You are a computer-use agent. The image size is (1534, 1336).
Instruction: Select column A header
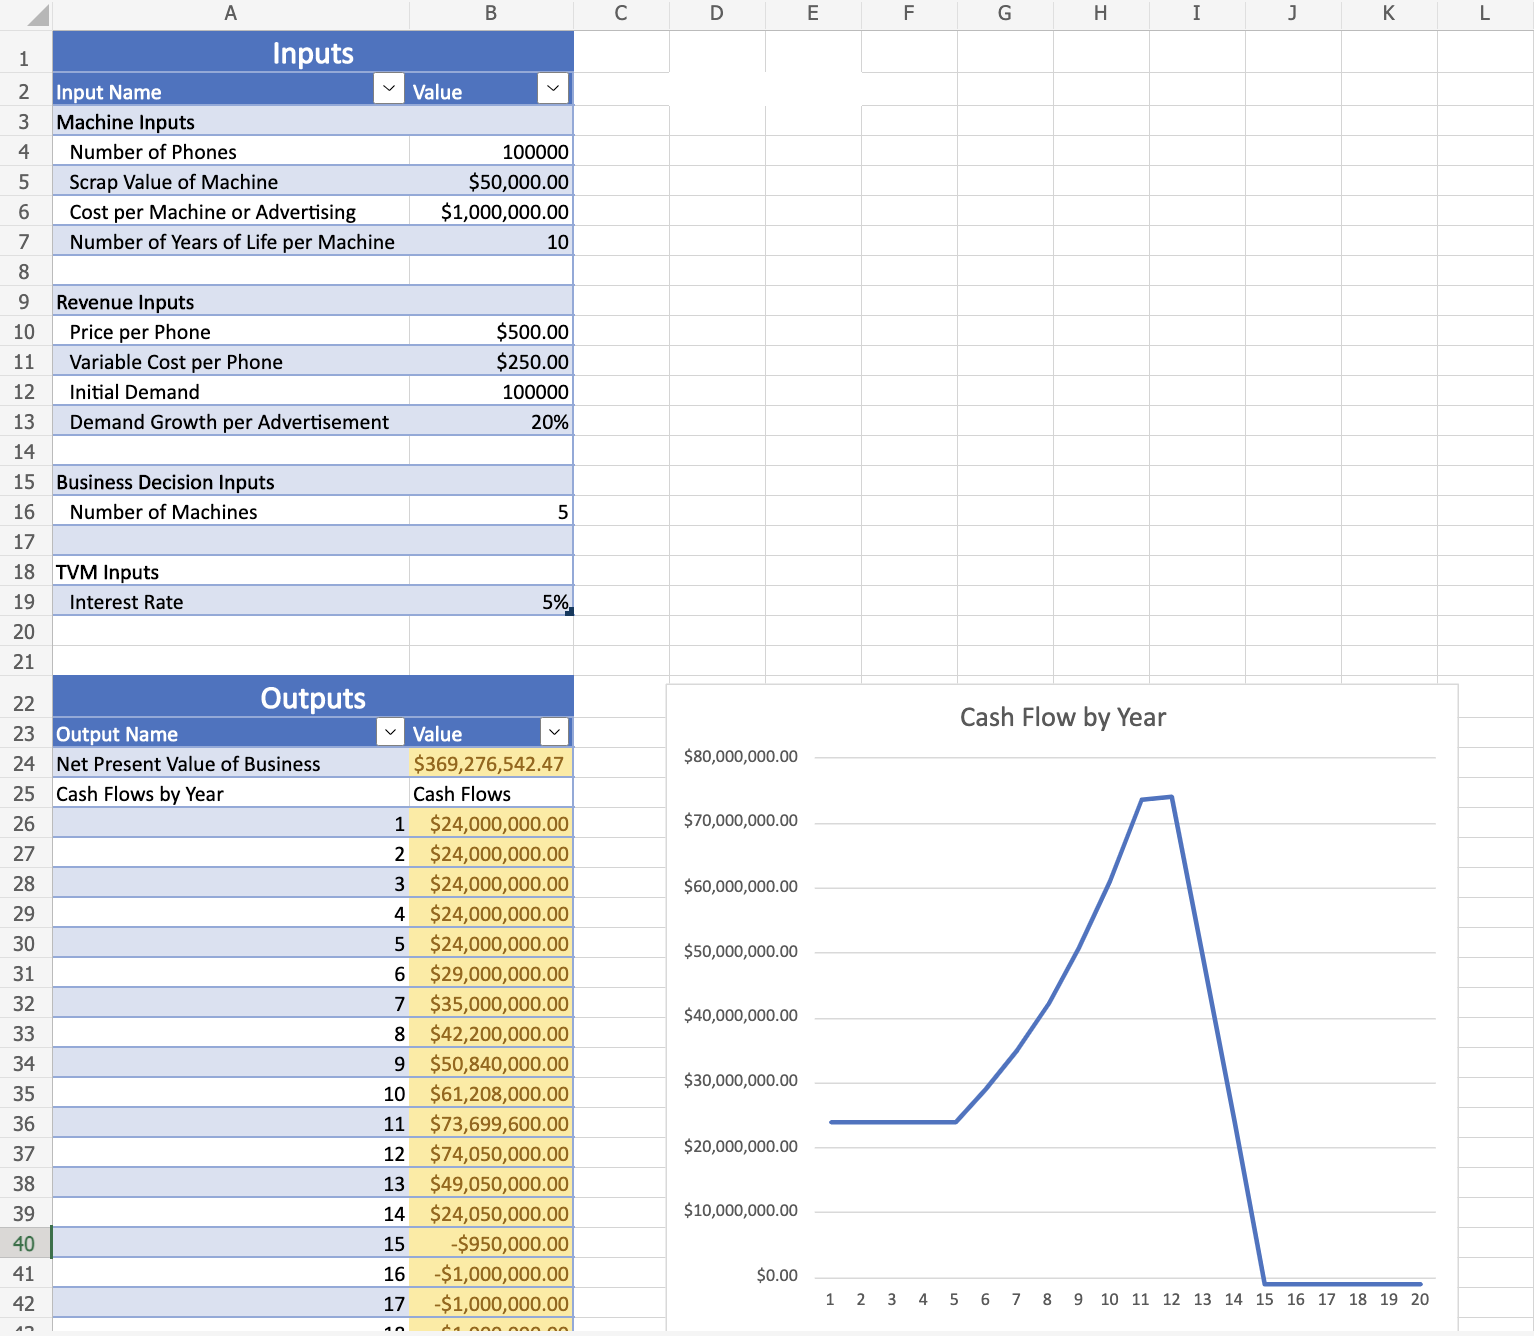pos(231,14)
